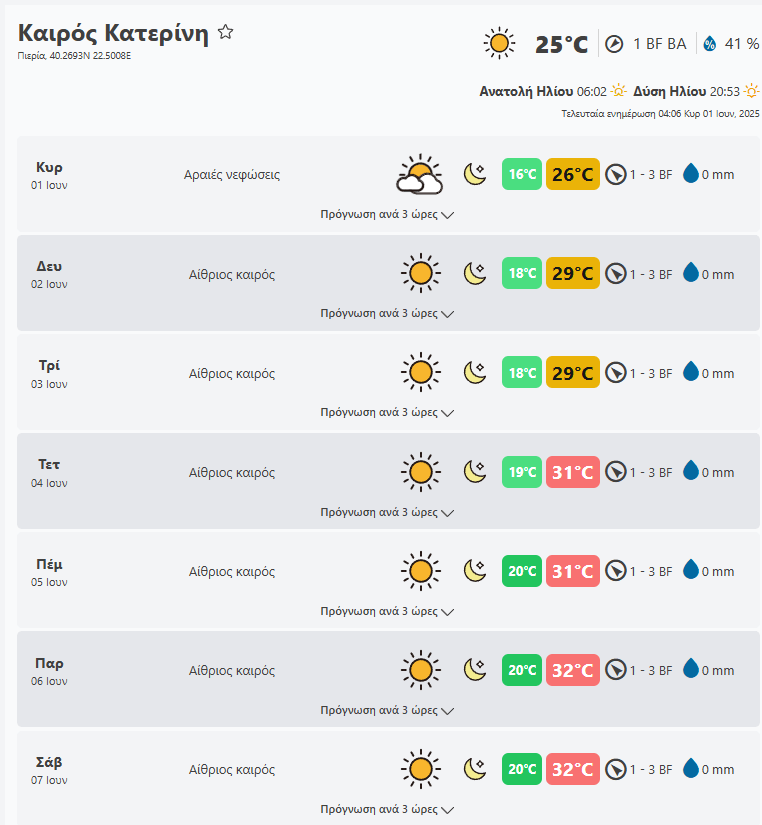Screen dimensions: 762x825
Task: Select the Παρ 06 Ιουν day label
Action: click(49, 669)
